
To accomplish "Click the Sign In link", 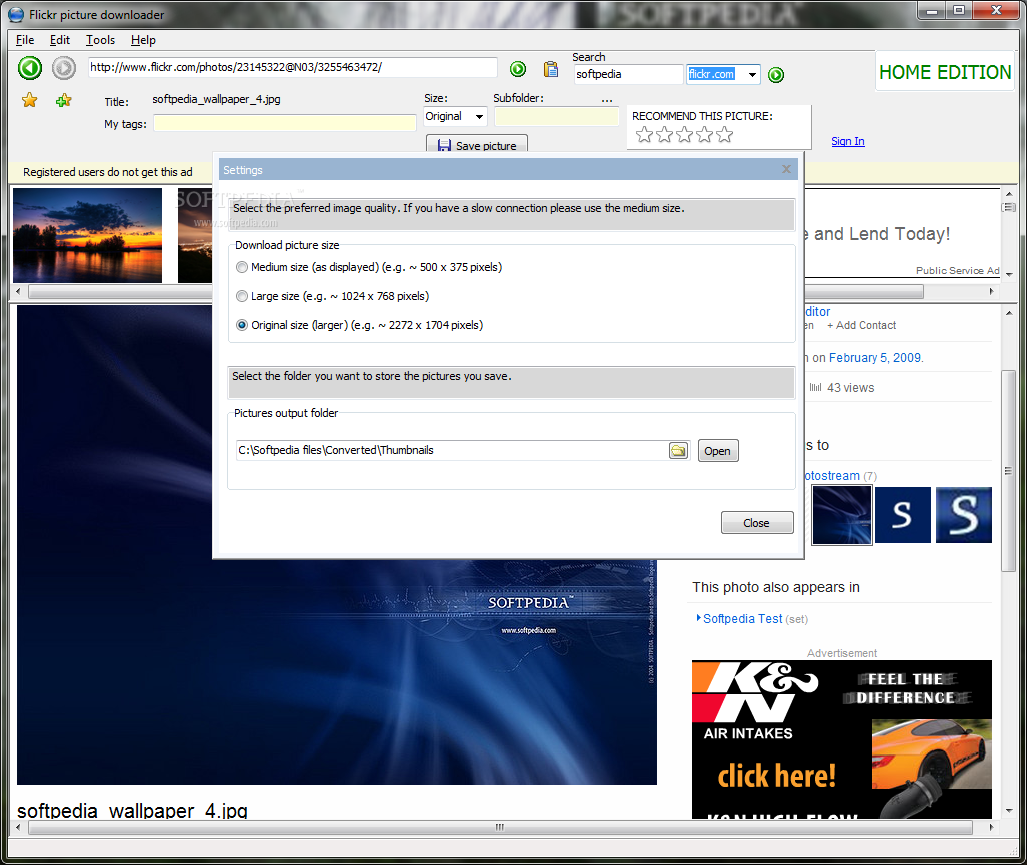I will (x=848, y=141).
